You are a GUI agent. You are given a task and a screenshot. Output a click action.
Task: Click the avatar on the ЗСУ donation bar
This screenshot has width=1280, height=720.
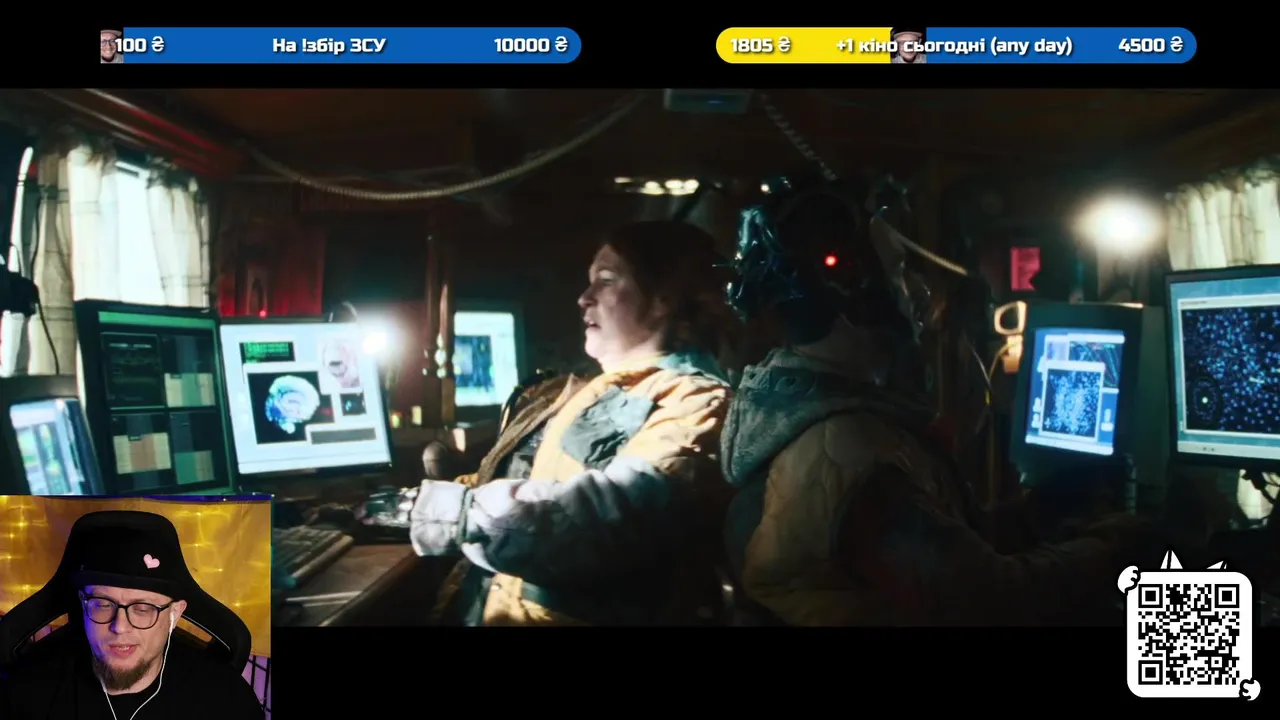click(111, 45)
